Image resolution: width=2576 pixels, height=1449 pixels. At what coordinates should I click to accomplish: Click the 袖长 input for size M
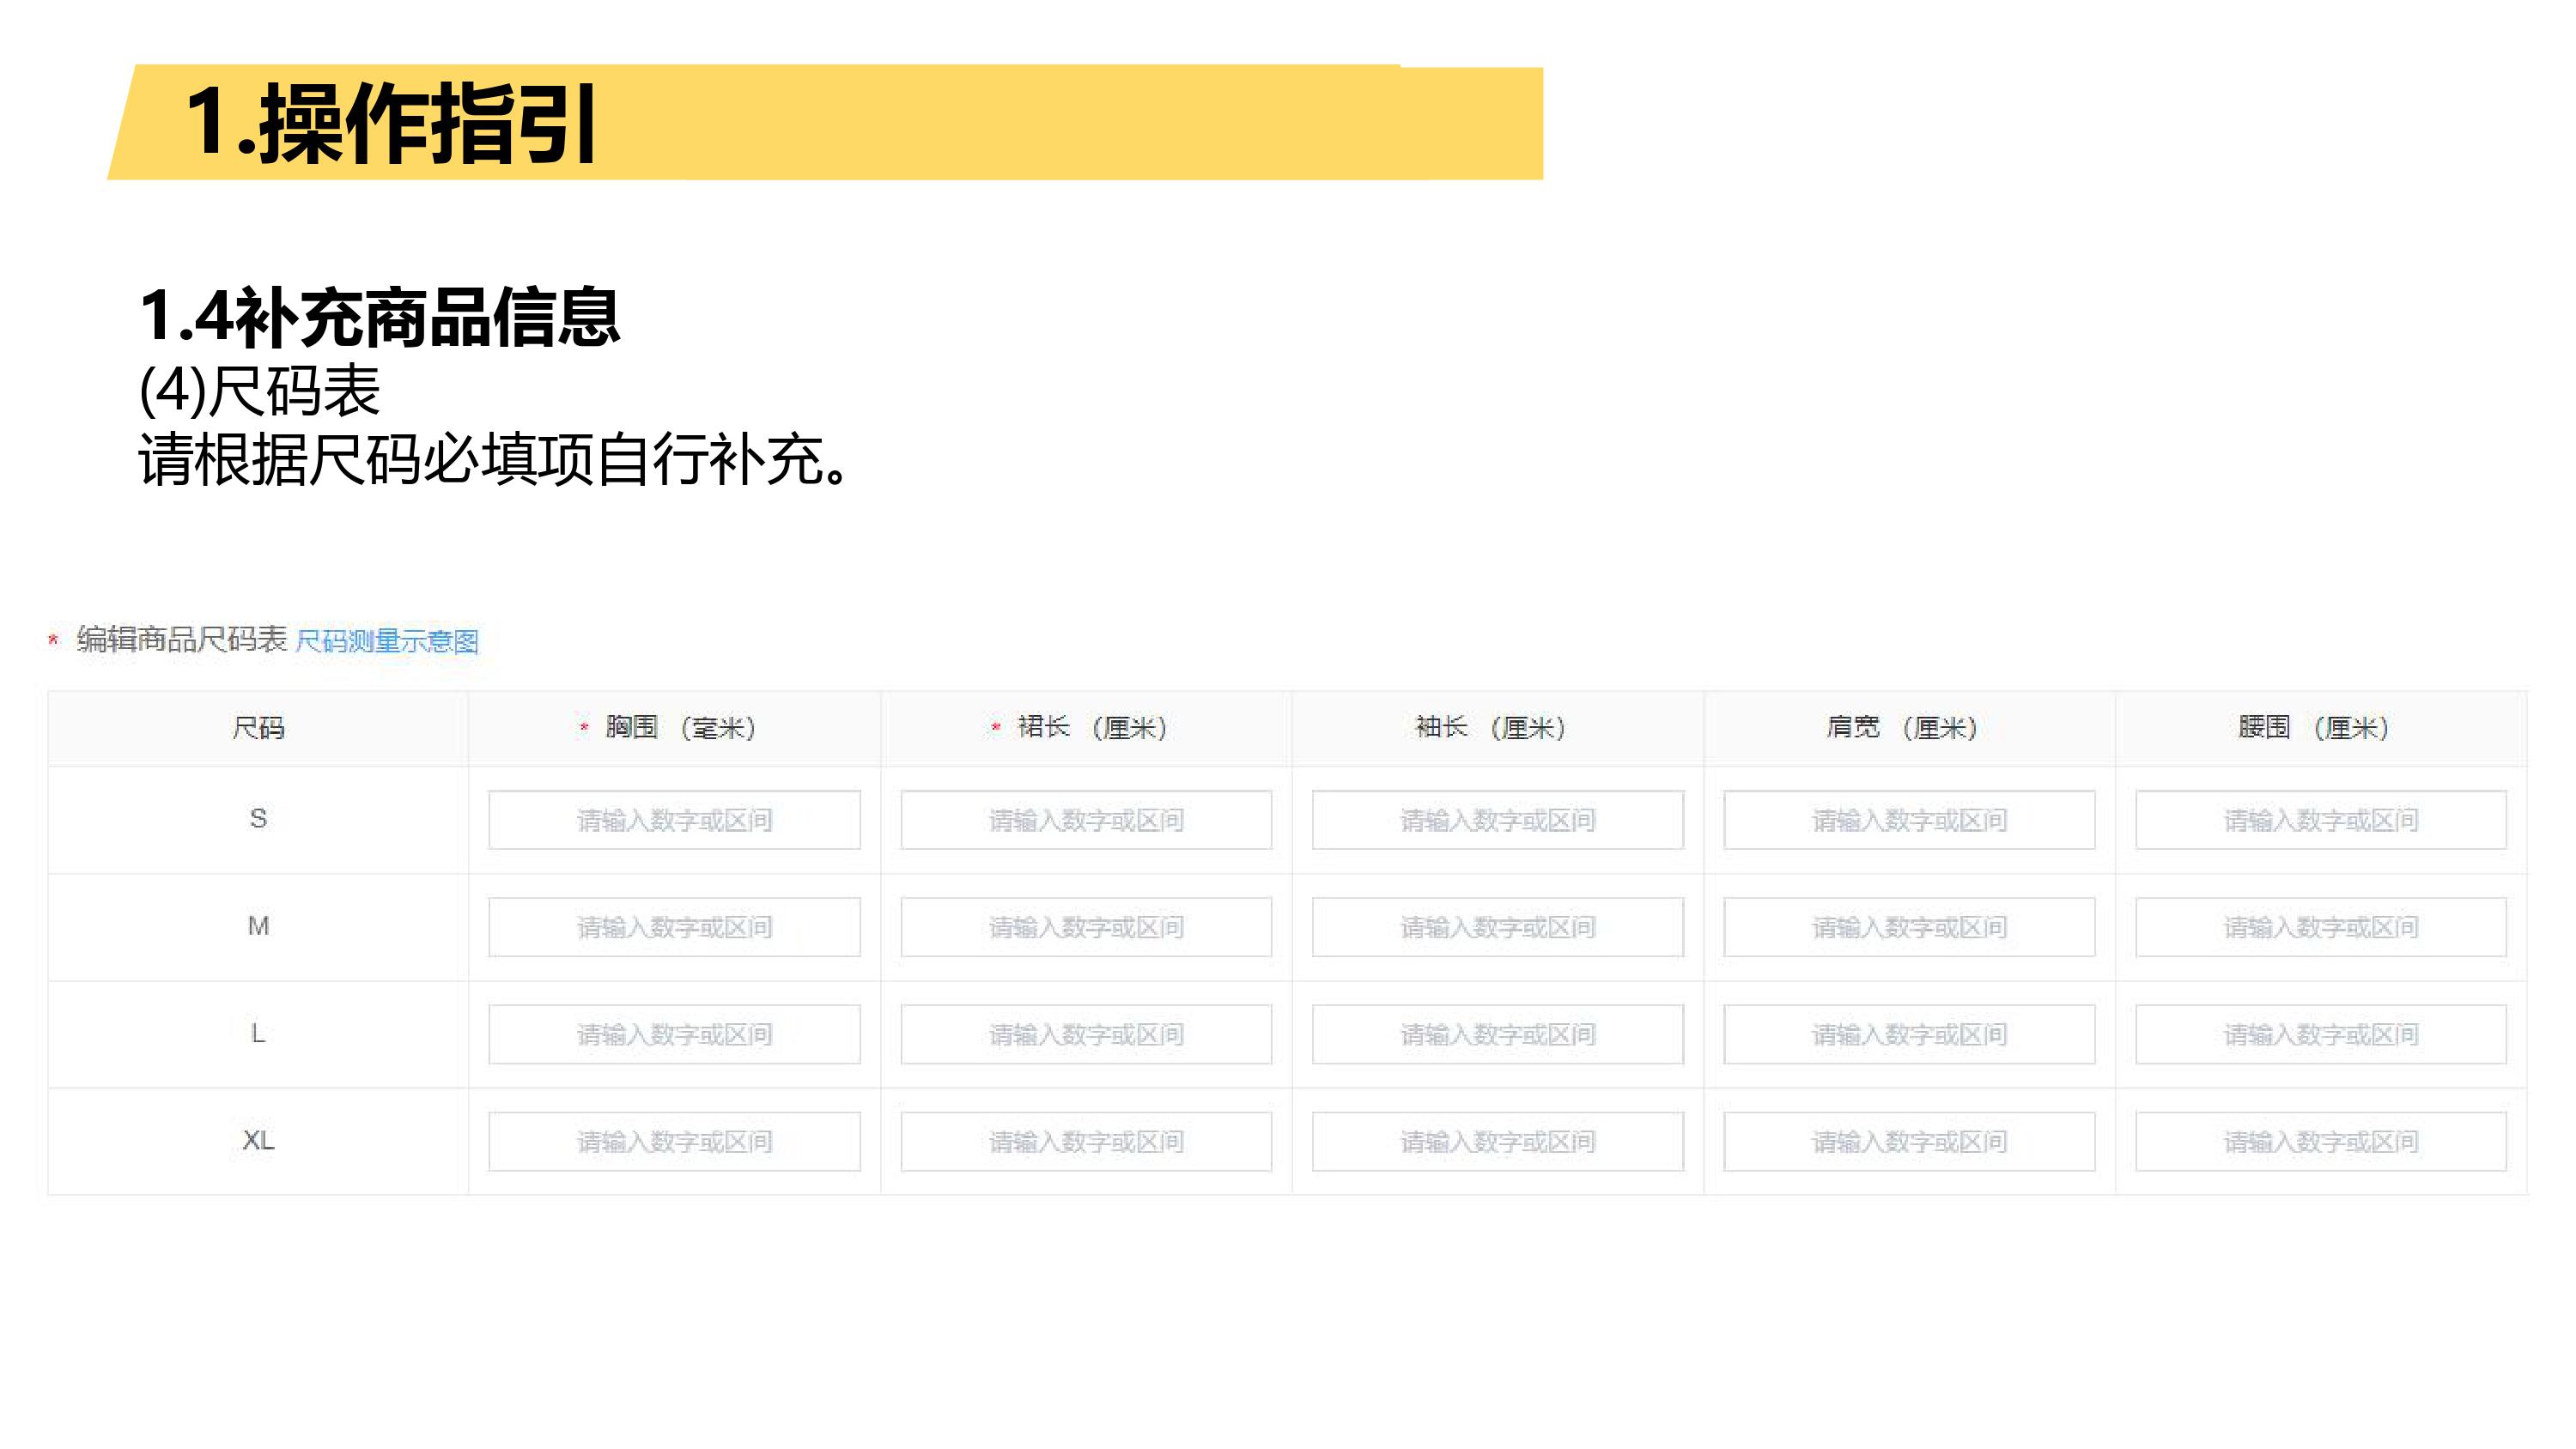(x=1498, y=927)
